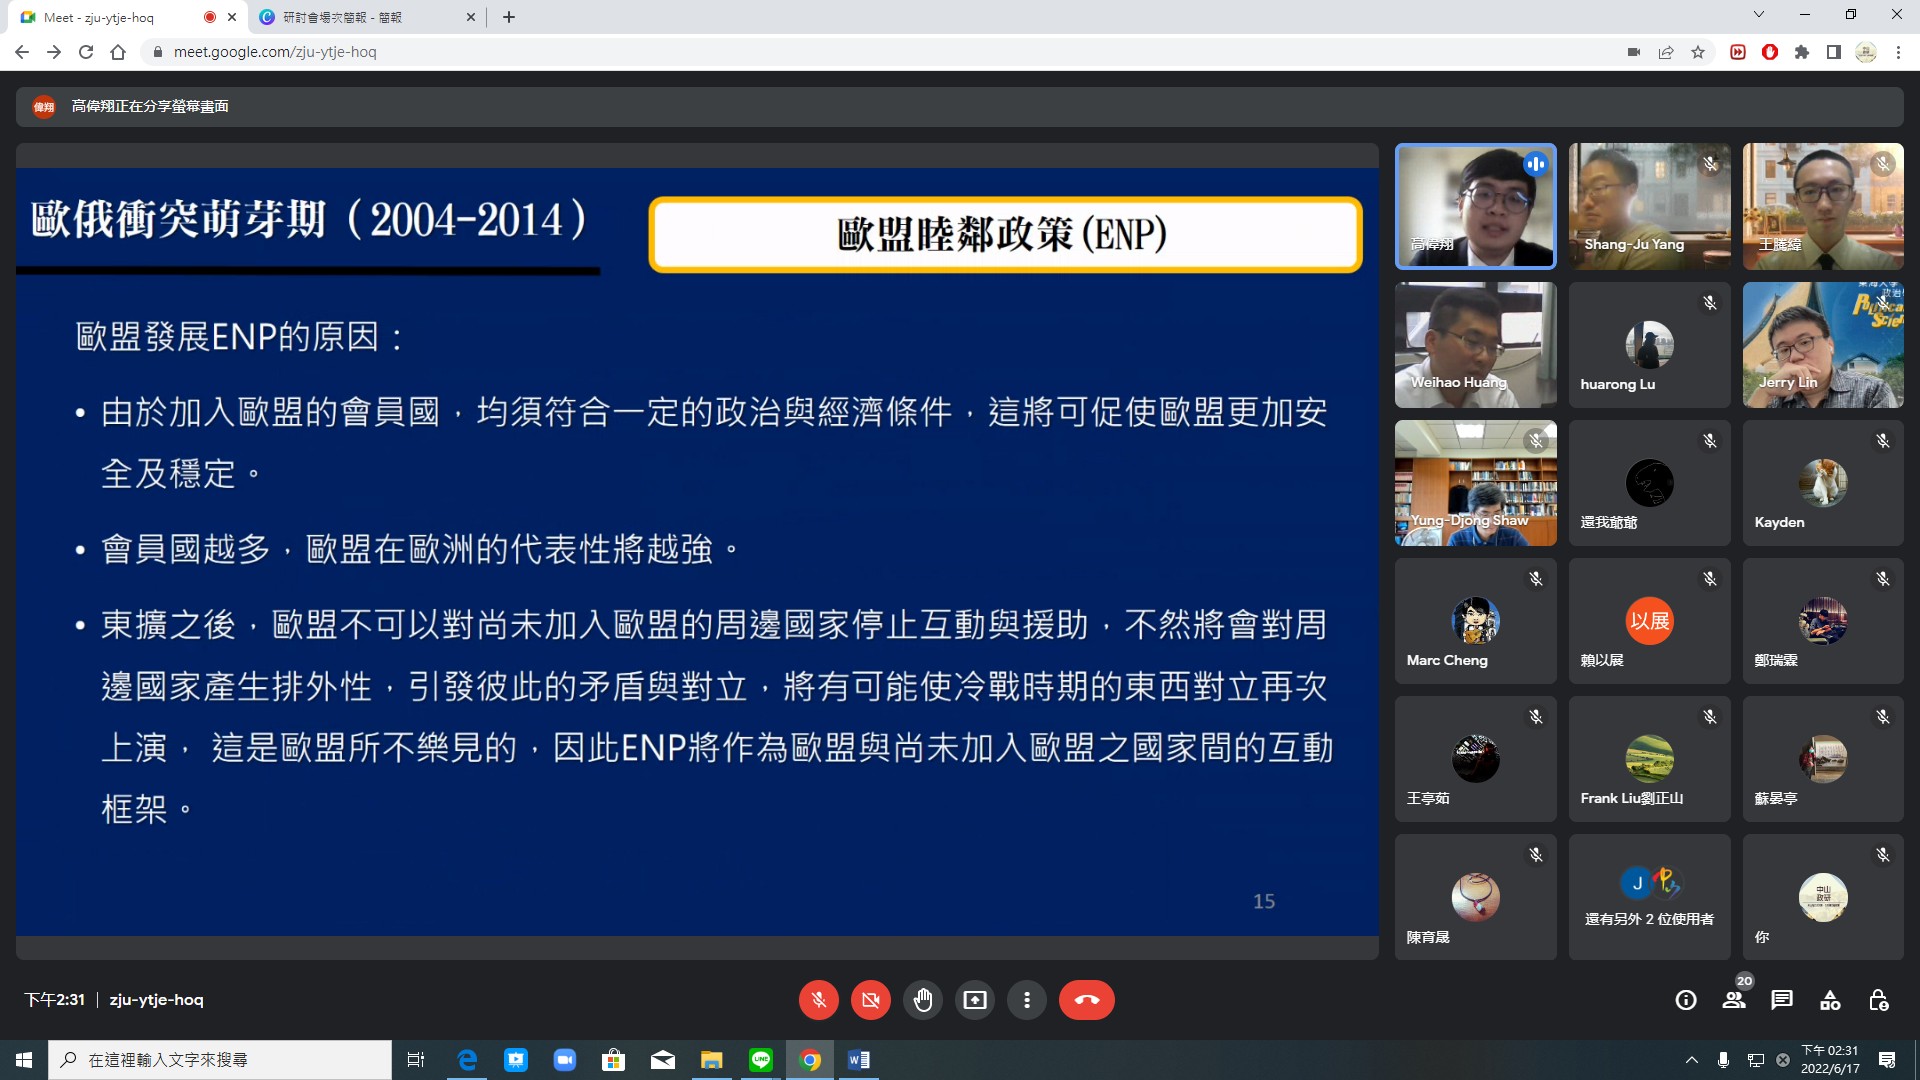Open a new browser tab

509,17
